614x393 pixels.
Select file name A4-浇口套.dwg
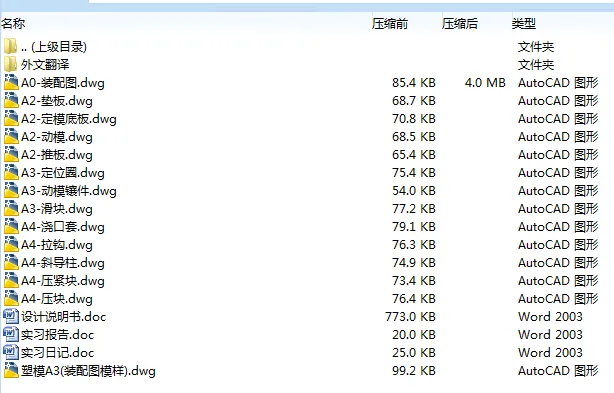63,227
